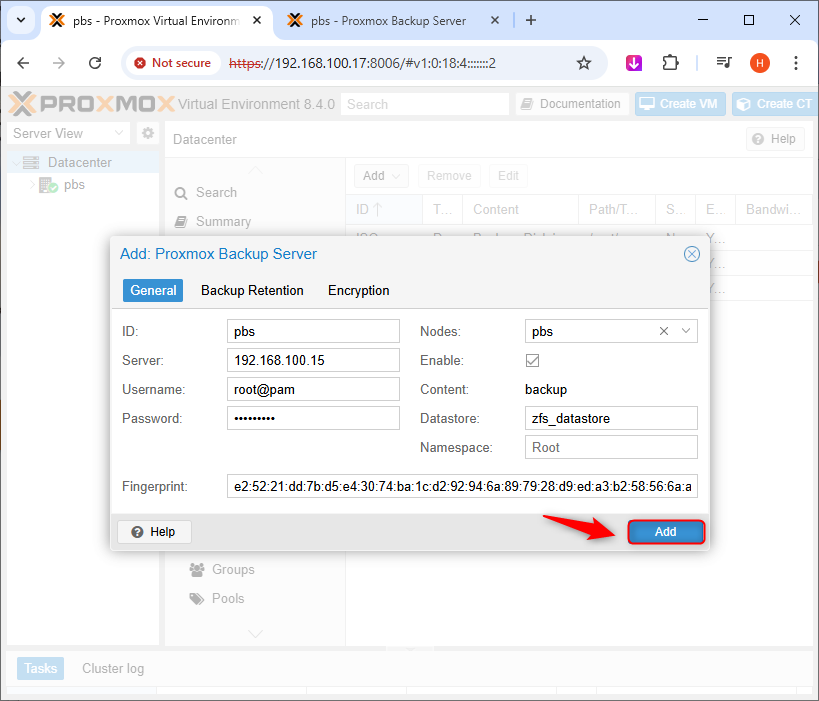The image size is (819, 701).
Task: Open a new browser tab
Action: click(x=531, y=20)
